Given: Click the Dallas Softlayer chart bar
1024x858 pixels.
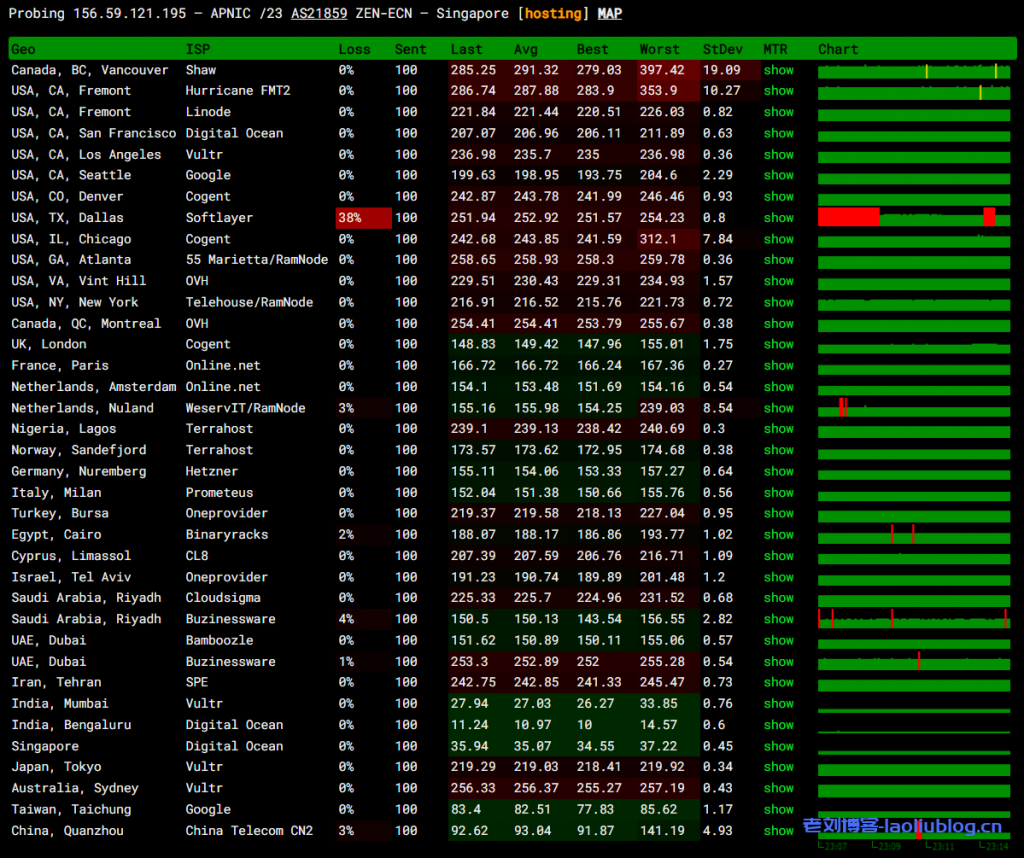Looking at the screenshot, I should [913, 217].
